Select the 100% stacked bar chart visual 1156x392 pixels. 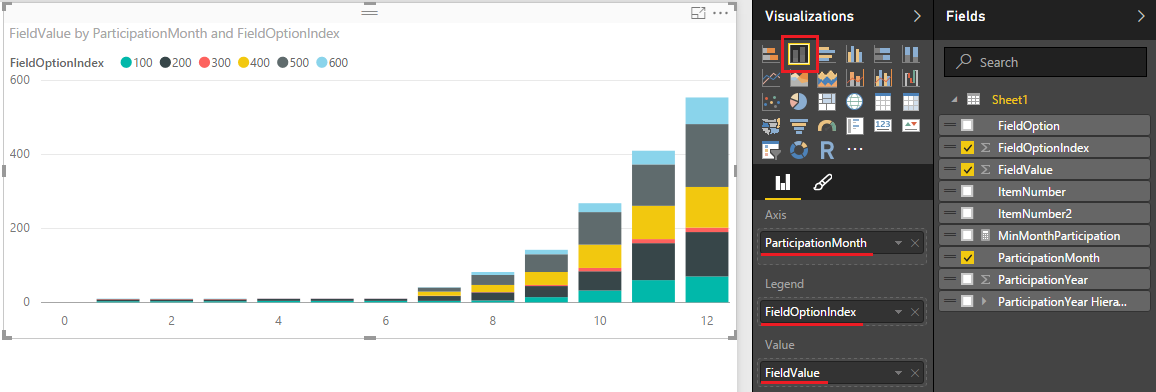pyautogui.click(x=882, y=54)
